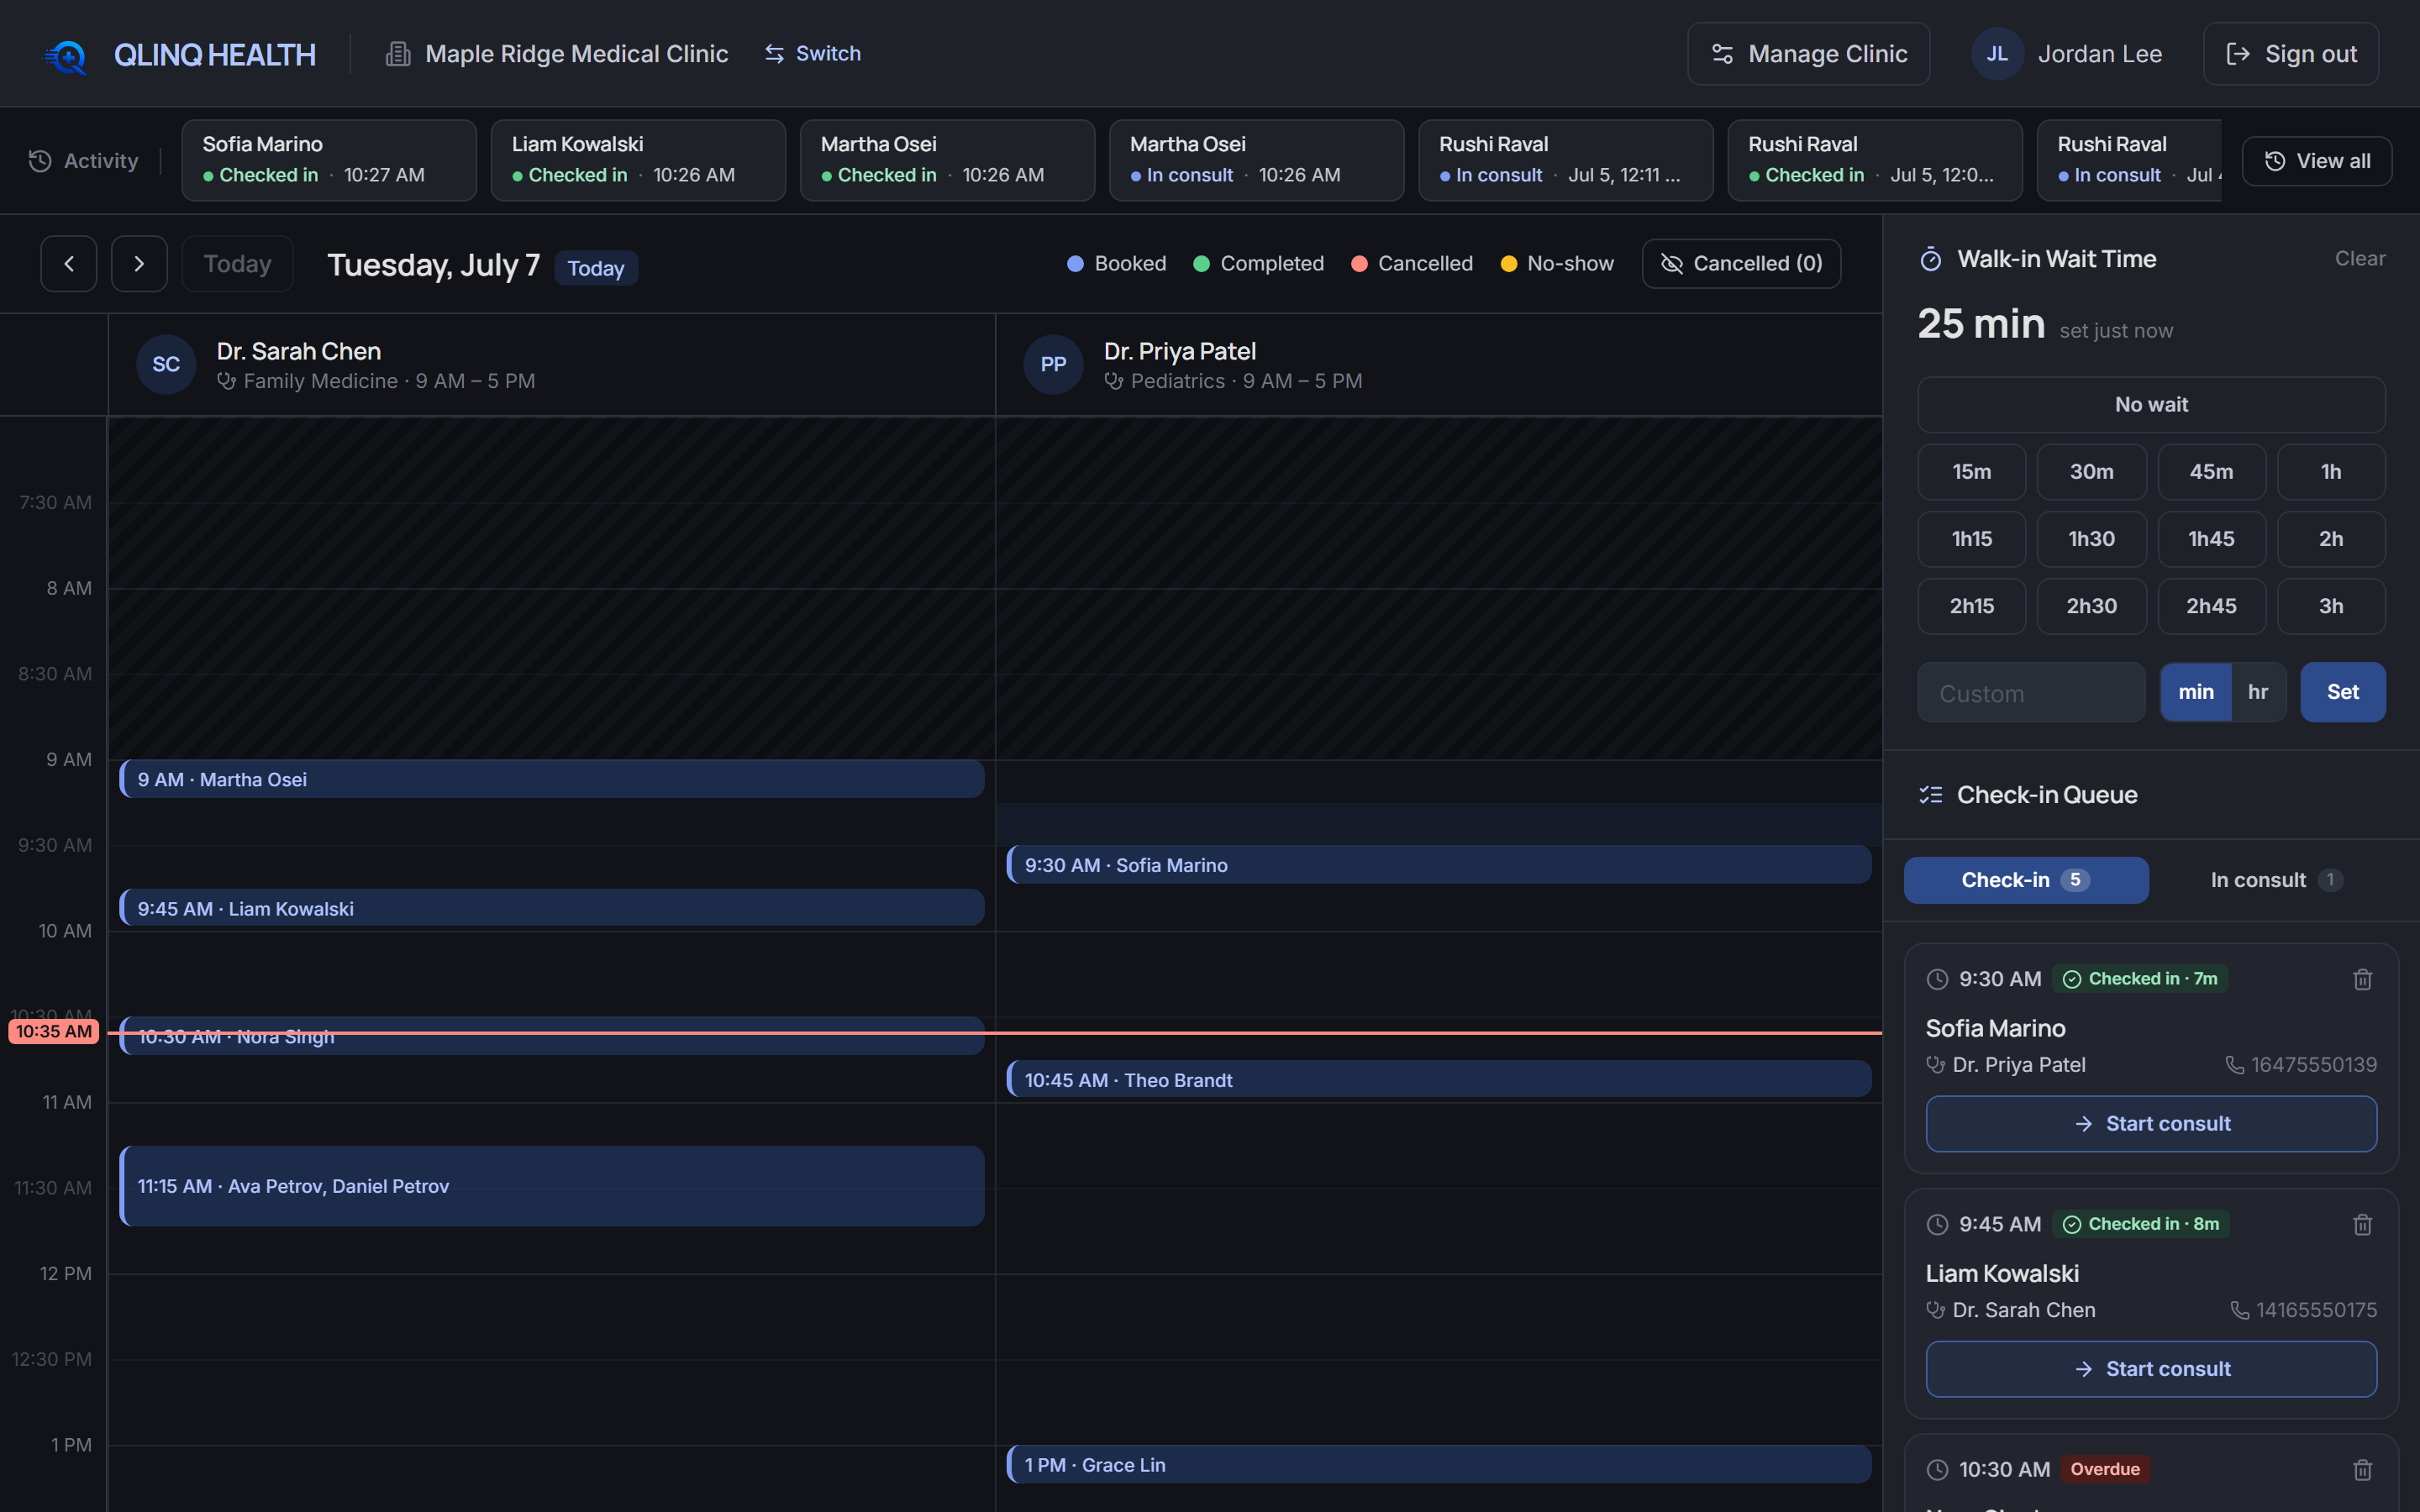Click the Check-in Queue list icon
This screenshot has width=2420, height=1512.
click(1931, 795)
